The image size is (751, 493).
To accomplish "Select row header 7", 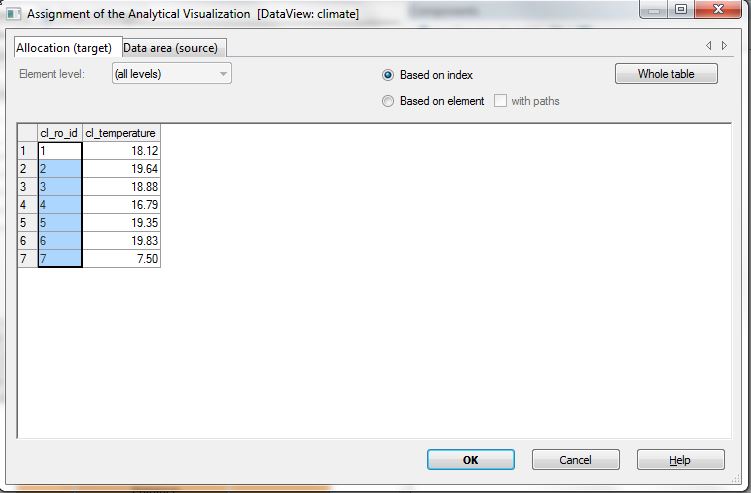I will coord(28,259).
